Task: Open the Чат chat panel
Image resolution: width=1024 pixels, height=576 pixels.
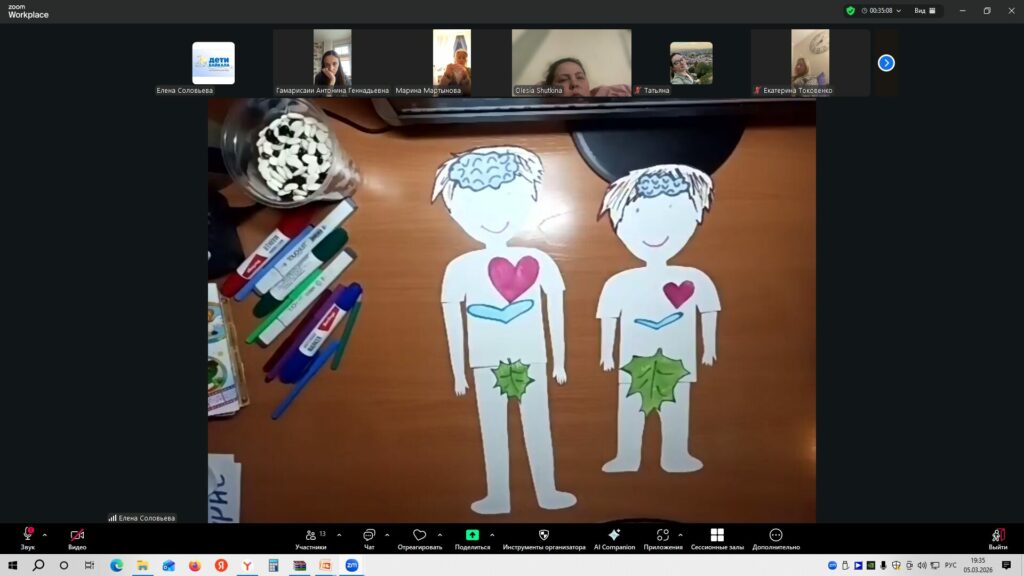Action: click(369, 536)
